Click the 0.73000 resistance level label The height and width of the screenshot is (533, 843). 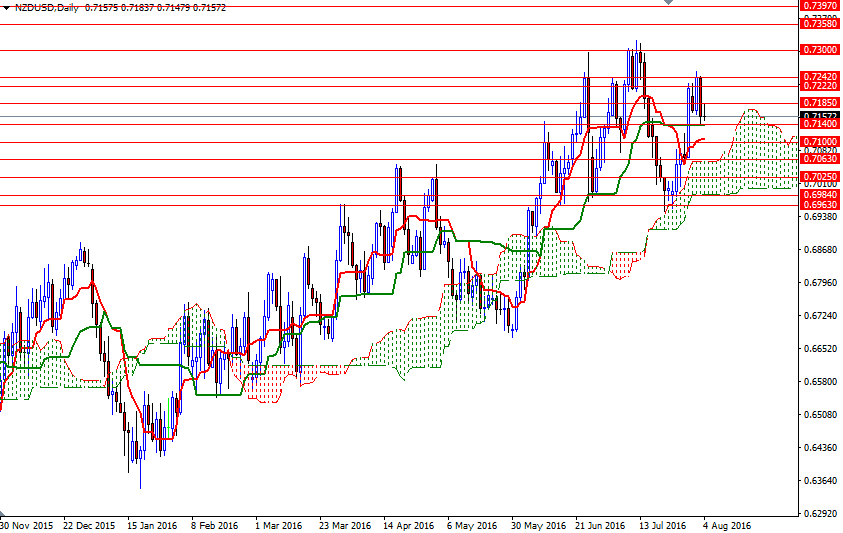point(820,50)
